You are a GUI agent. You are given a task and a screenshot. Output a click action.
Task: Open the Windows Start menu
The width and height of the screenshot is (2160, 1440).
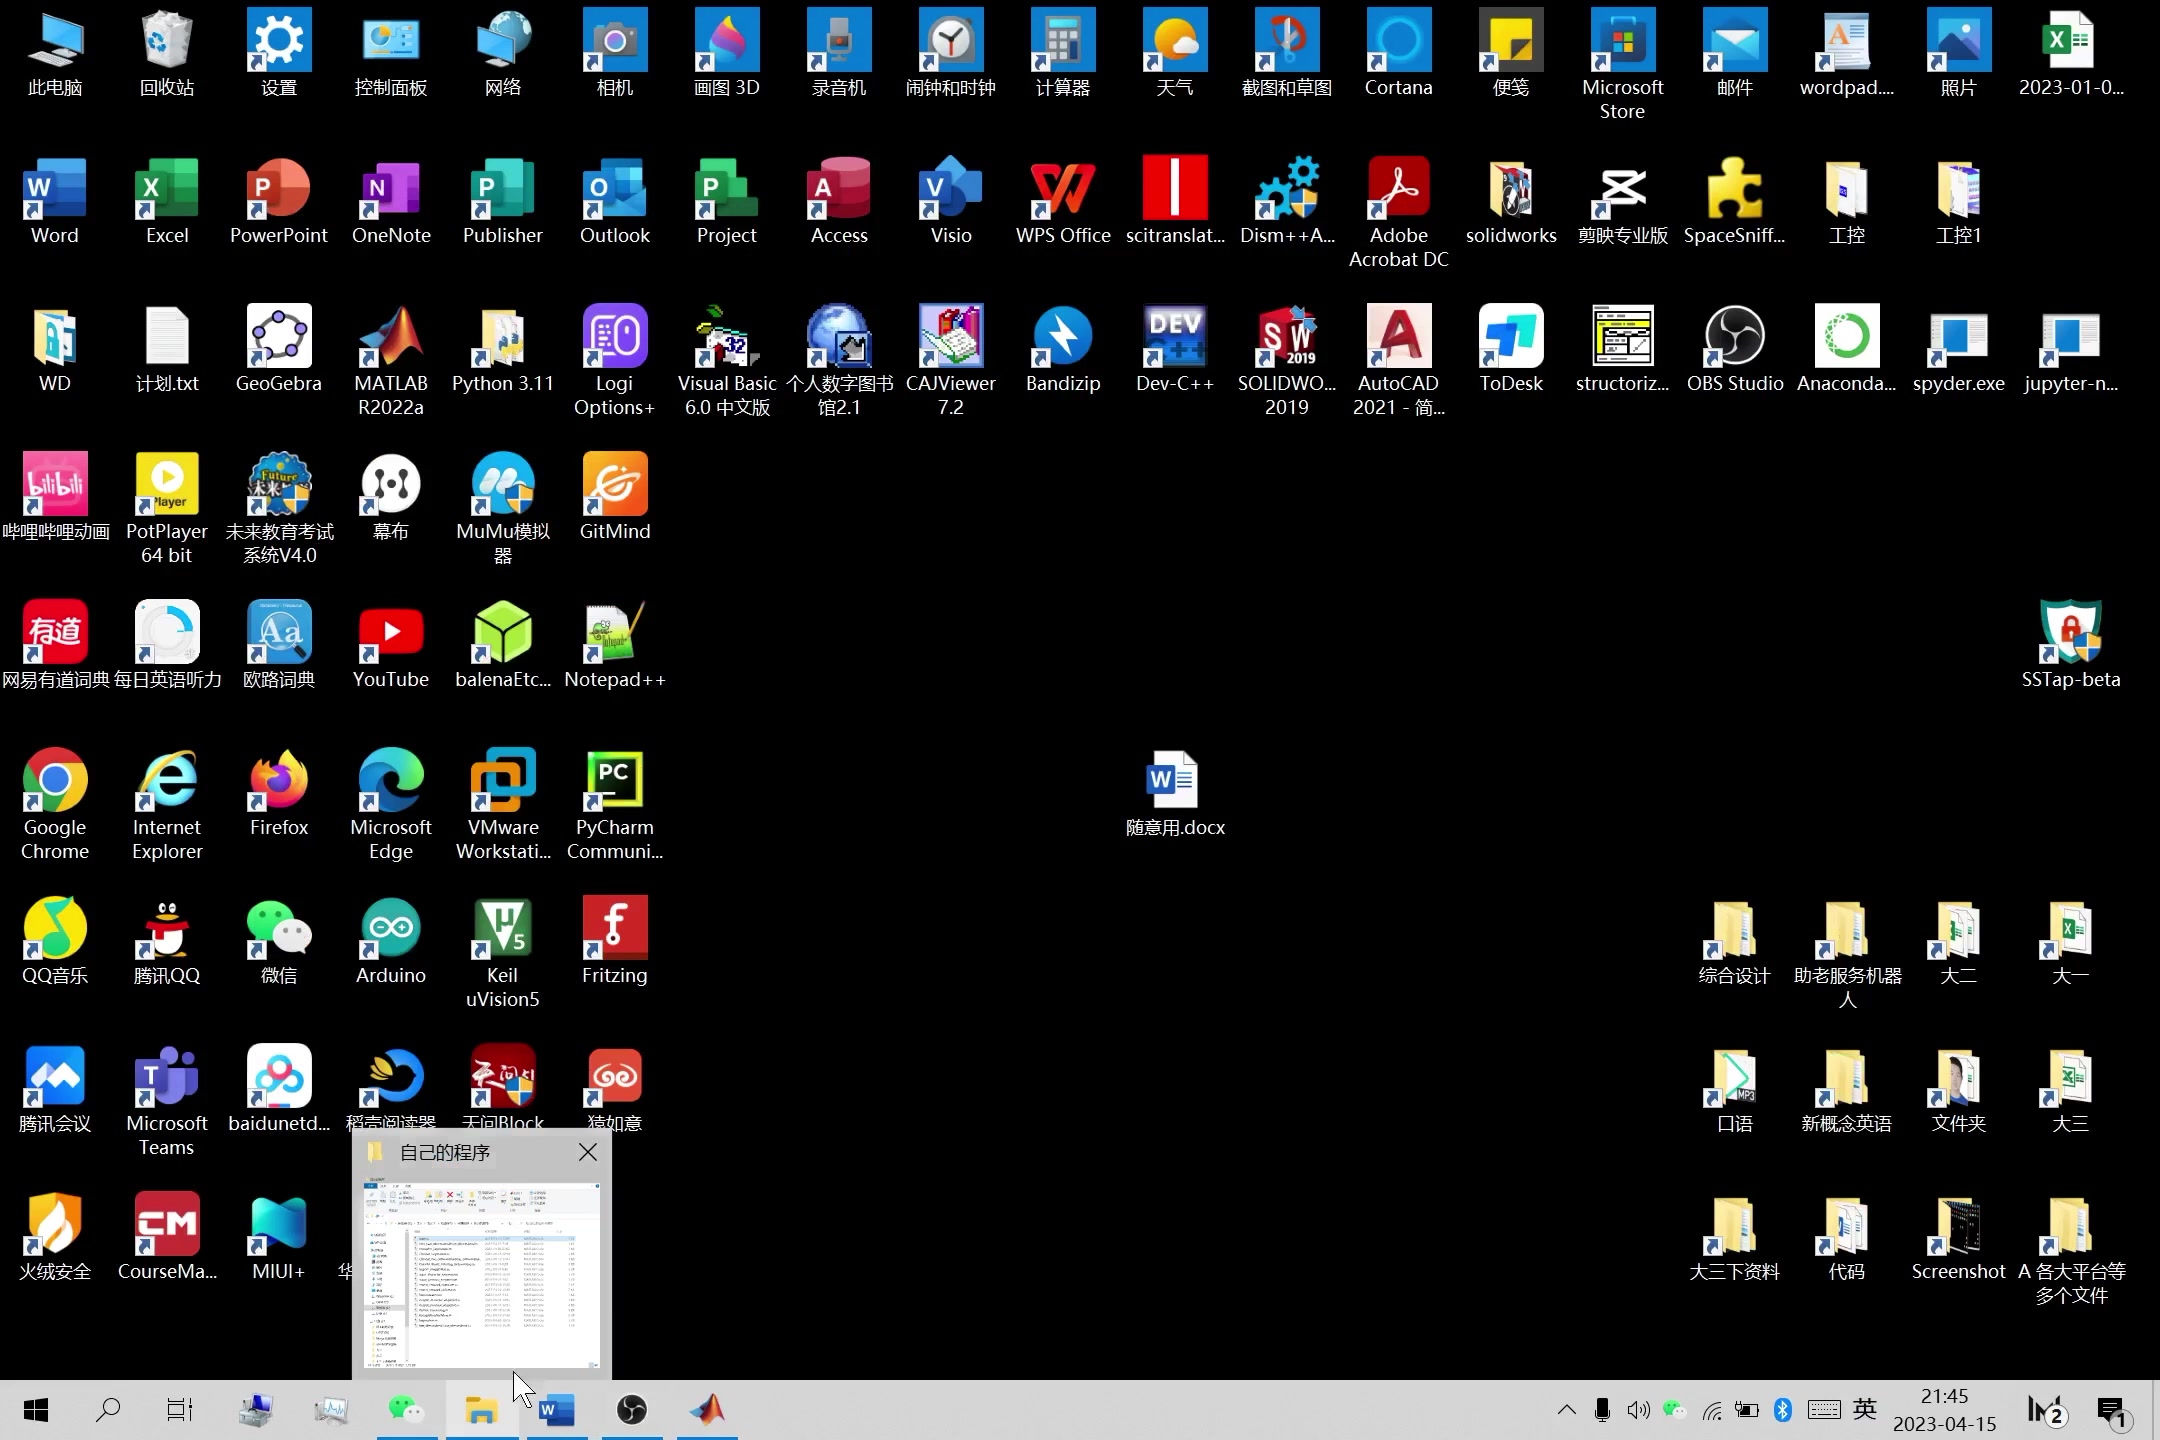click(36, 1410)
